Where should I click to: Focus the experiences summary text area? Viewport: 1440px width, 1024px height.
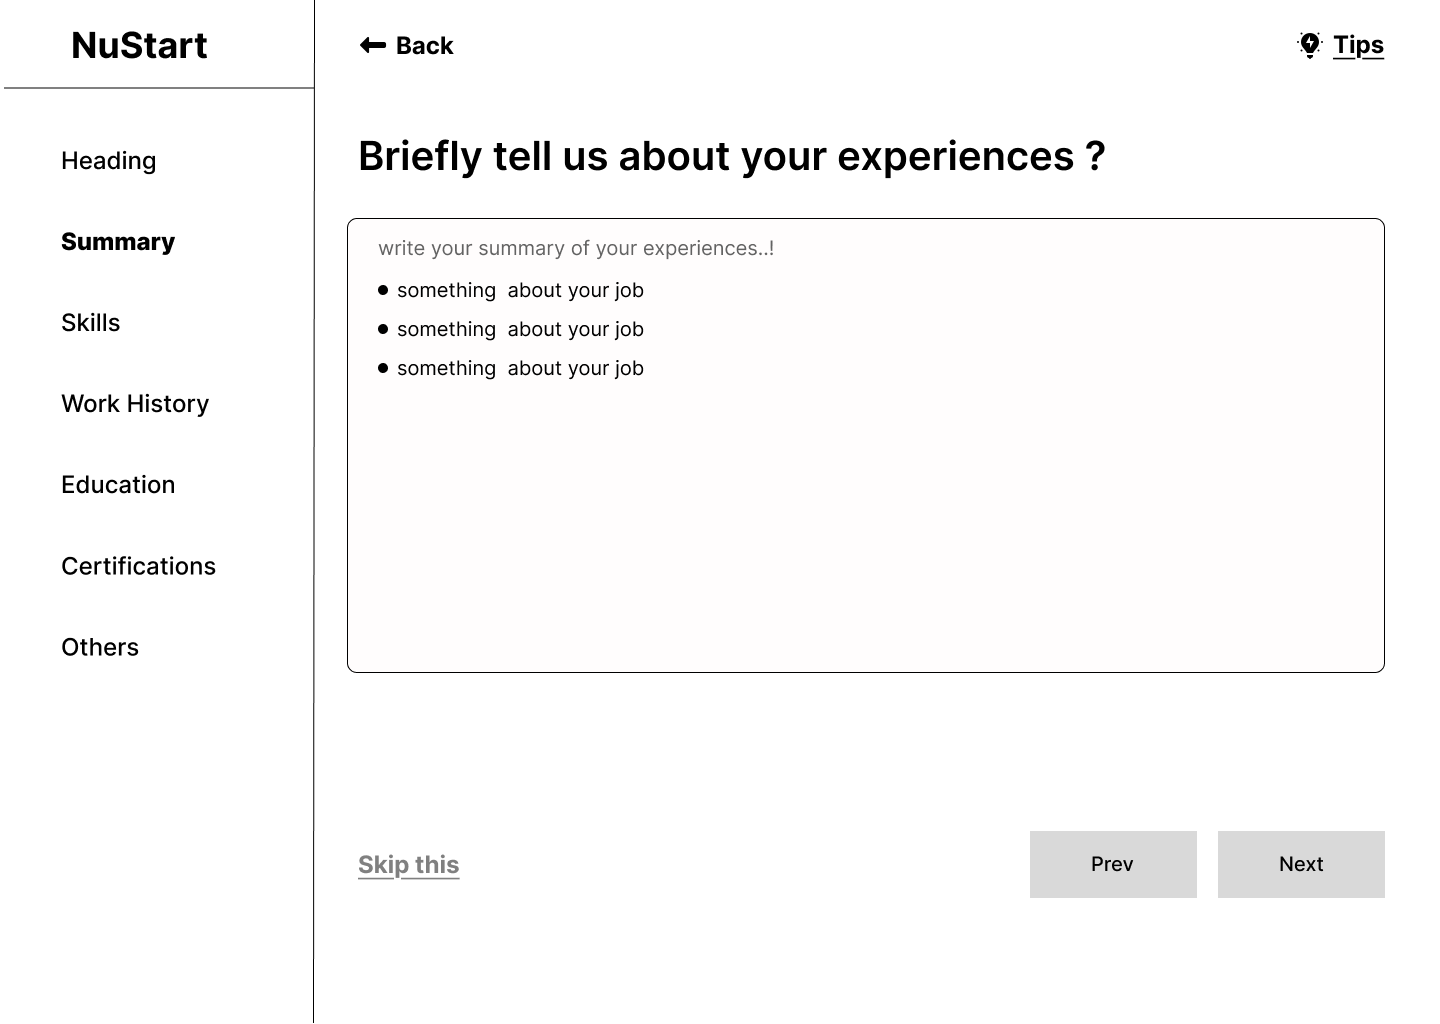click(866, 445)
